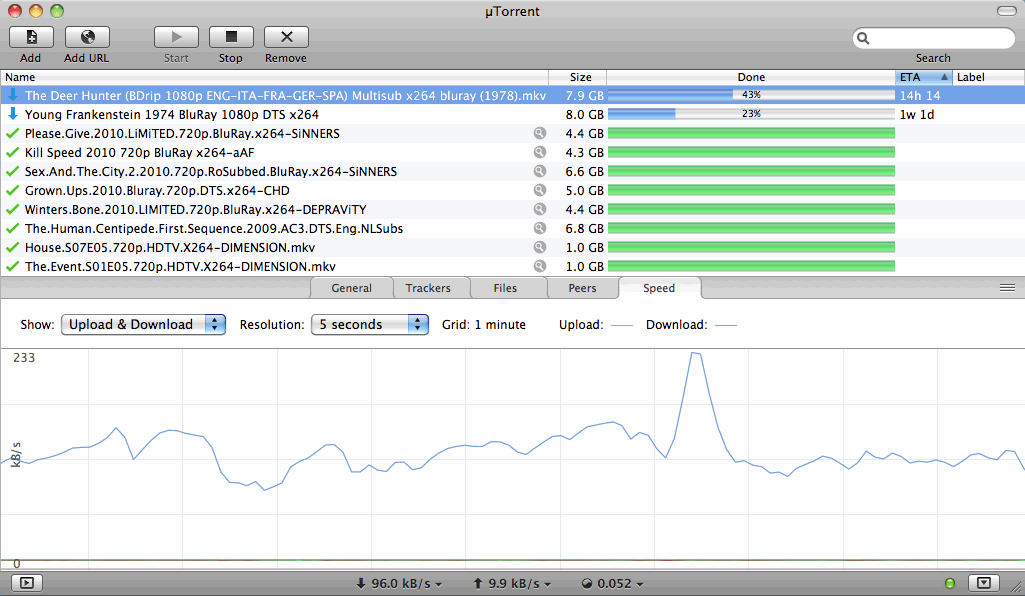Select The.Human.Centipede.First.Sequence torrent row

click(512, 228)
